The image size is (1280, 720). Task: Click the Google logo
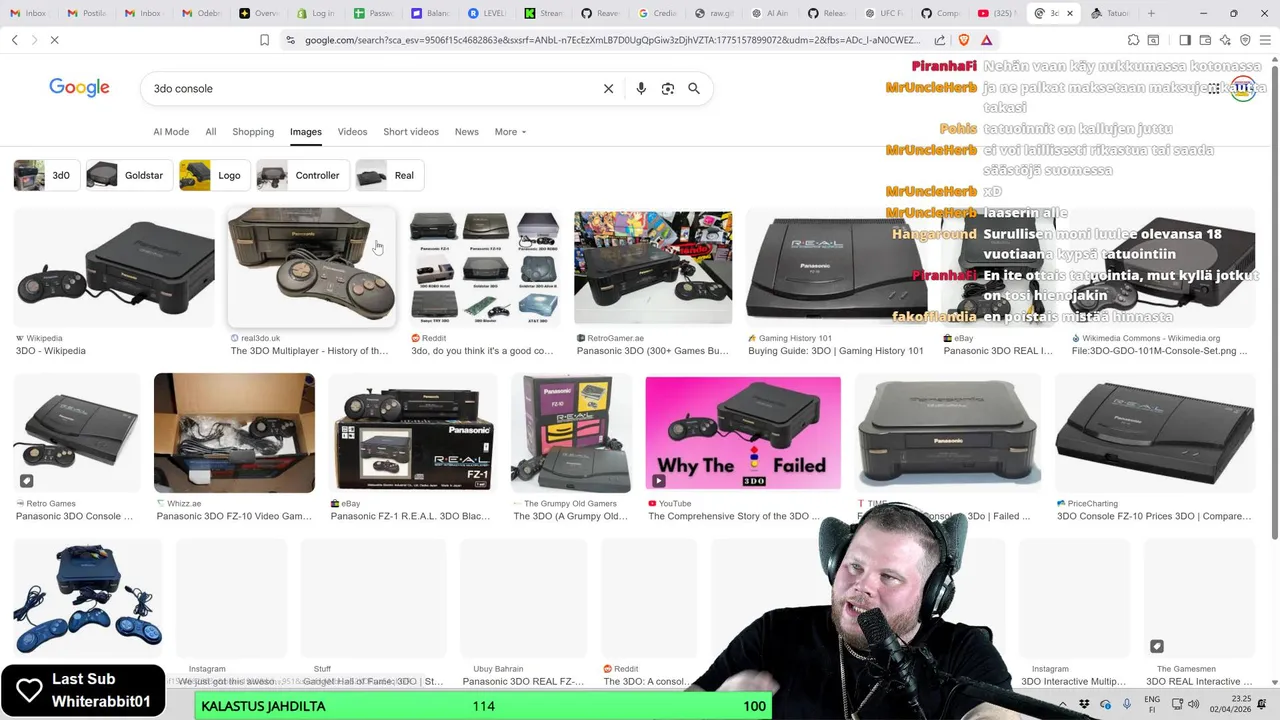[79, 88]
